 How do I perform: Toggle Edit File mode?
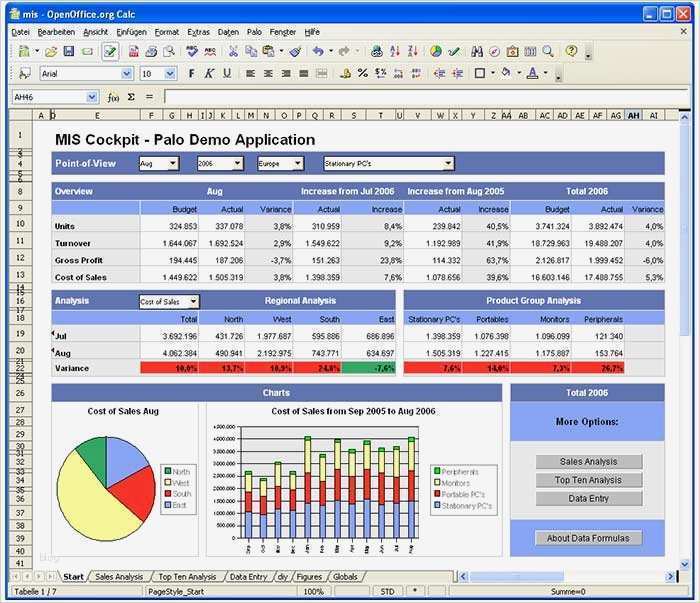tap(110, 51)
